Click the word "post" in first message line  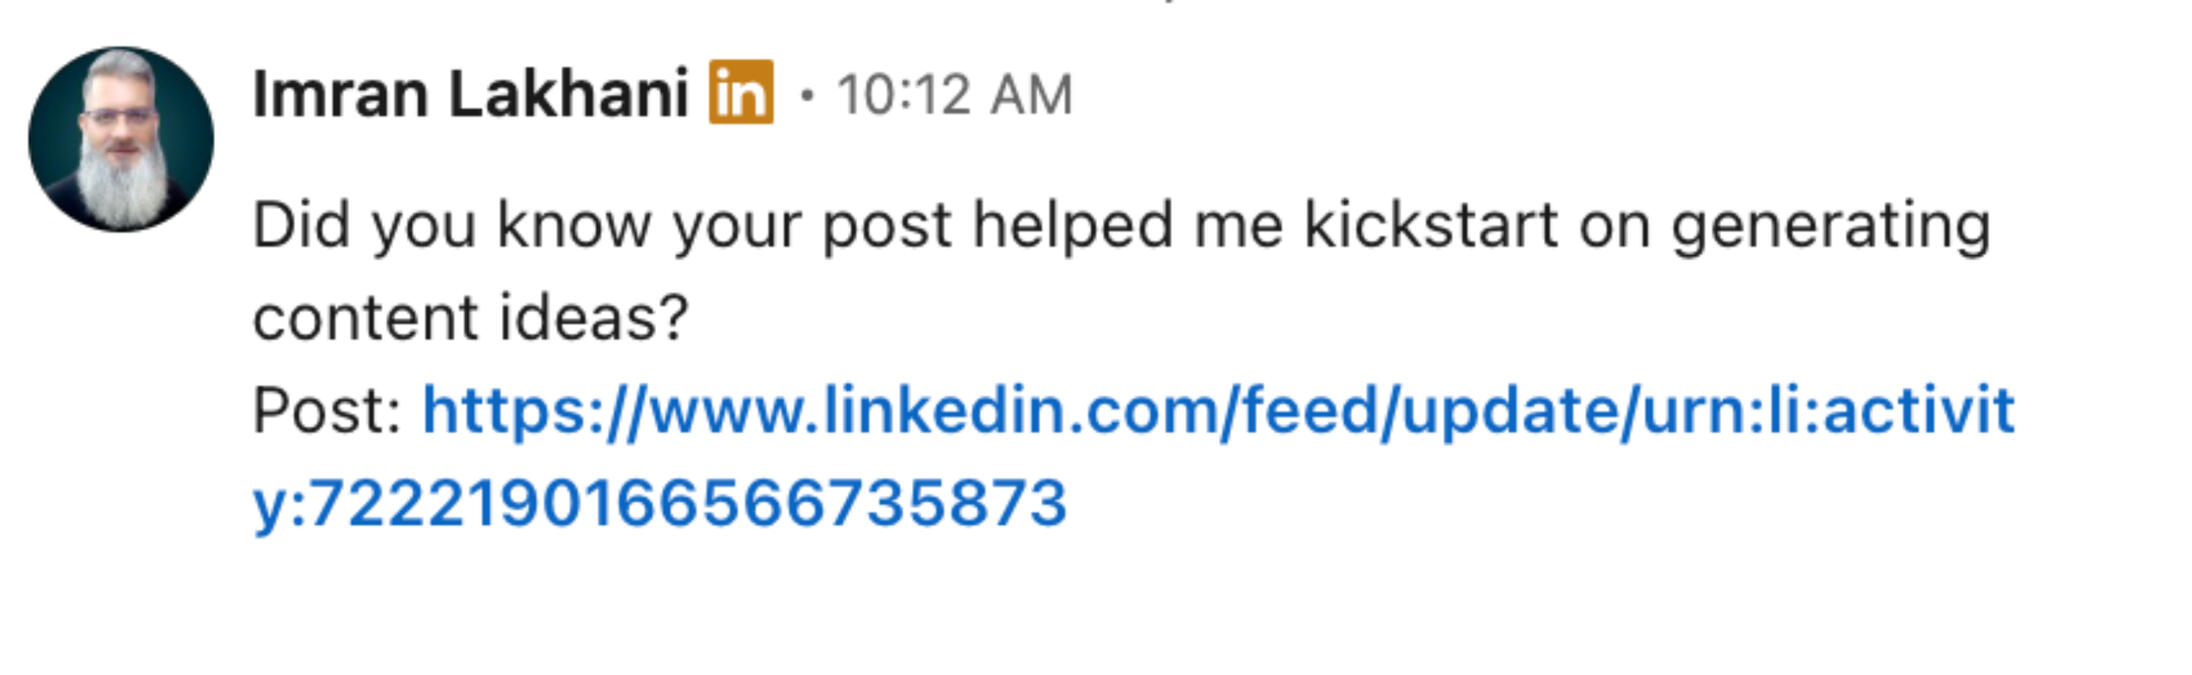coord(886,225)
